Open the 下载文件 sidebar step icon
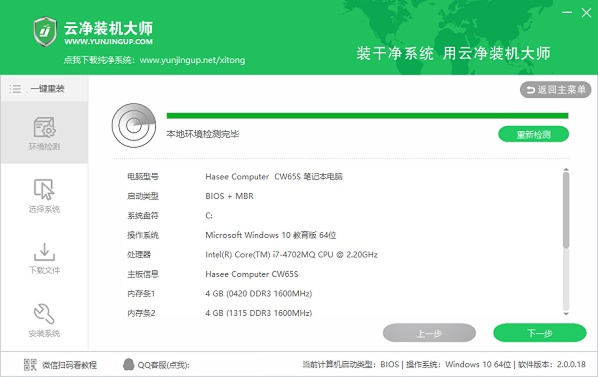This screenshot has height=377, width=598. pyautogui.click(x=44, y=252)
